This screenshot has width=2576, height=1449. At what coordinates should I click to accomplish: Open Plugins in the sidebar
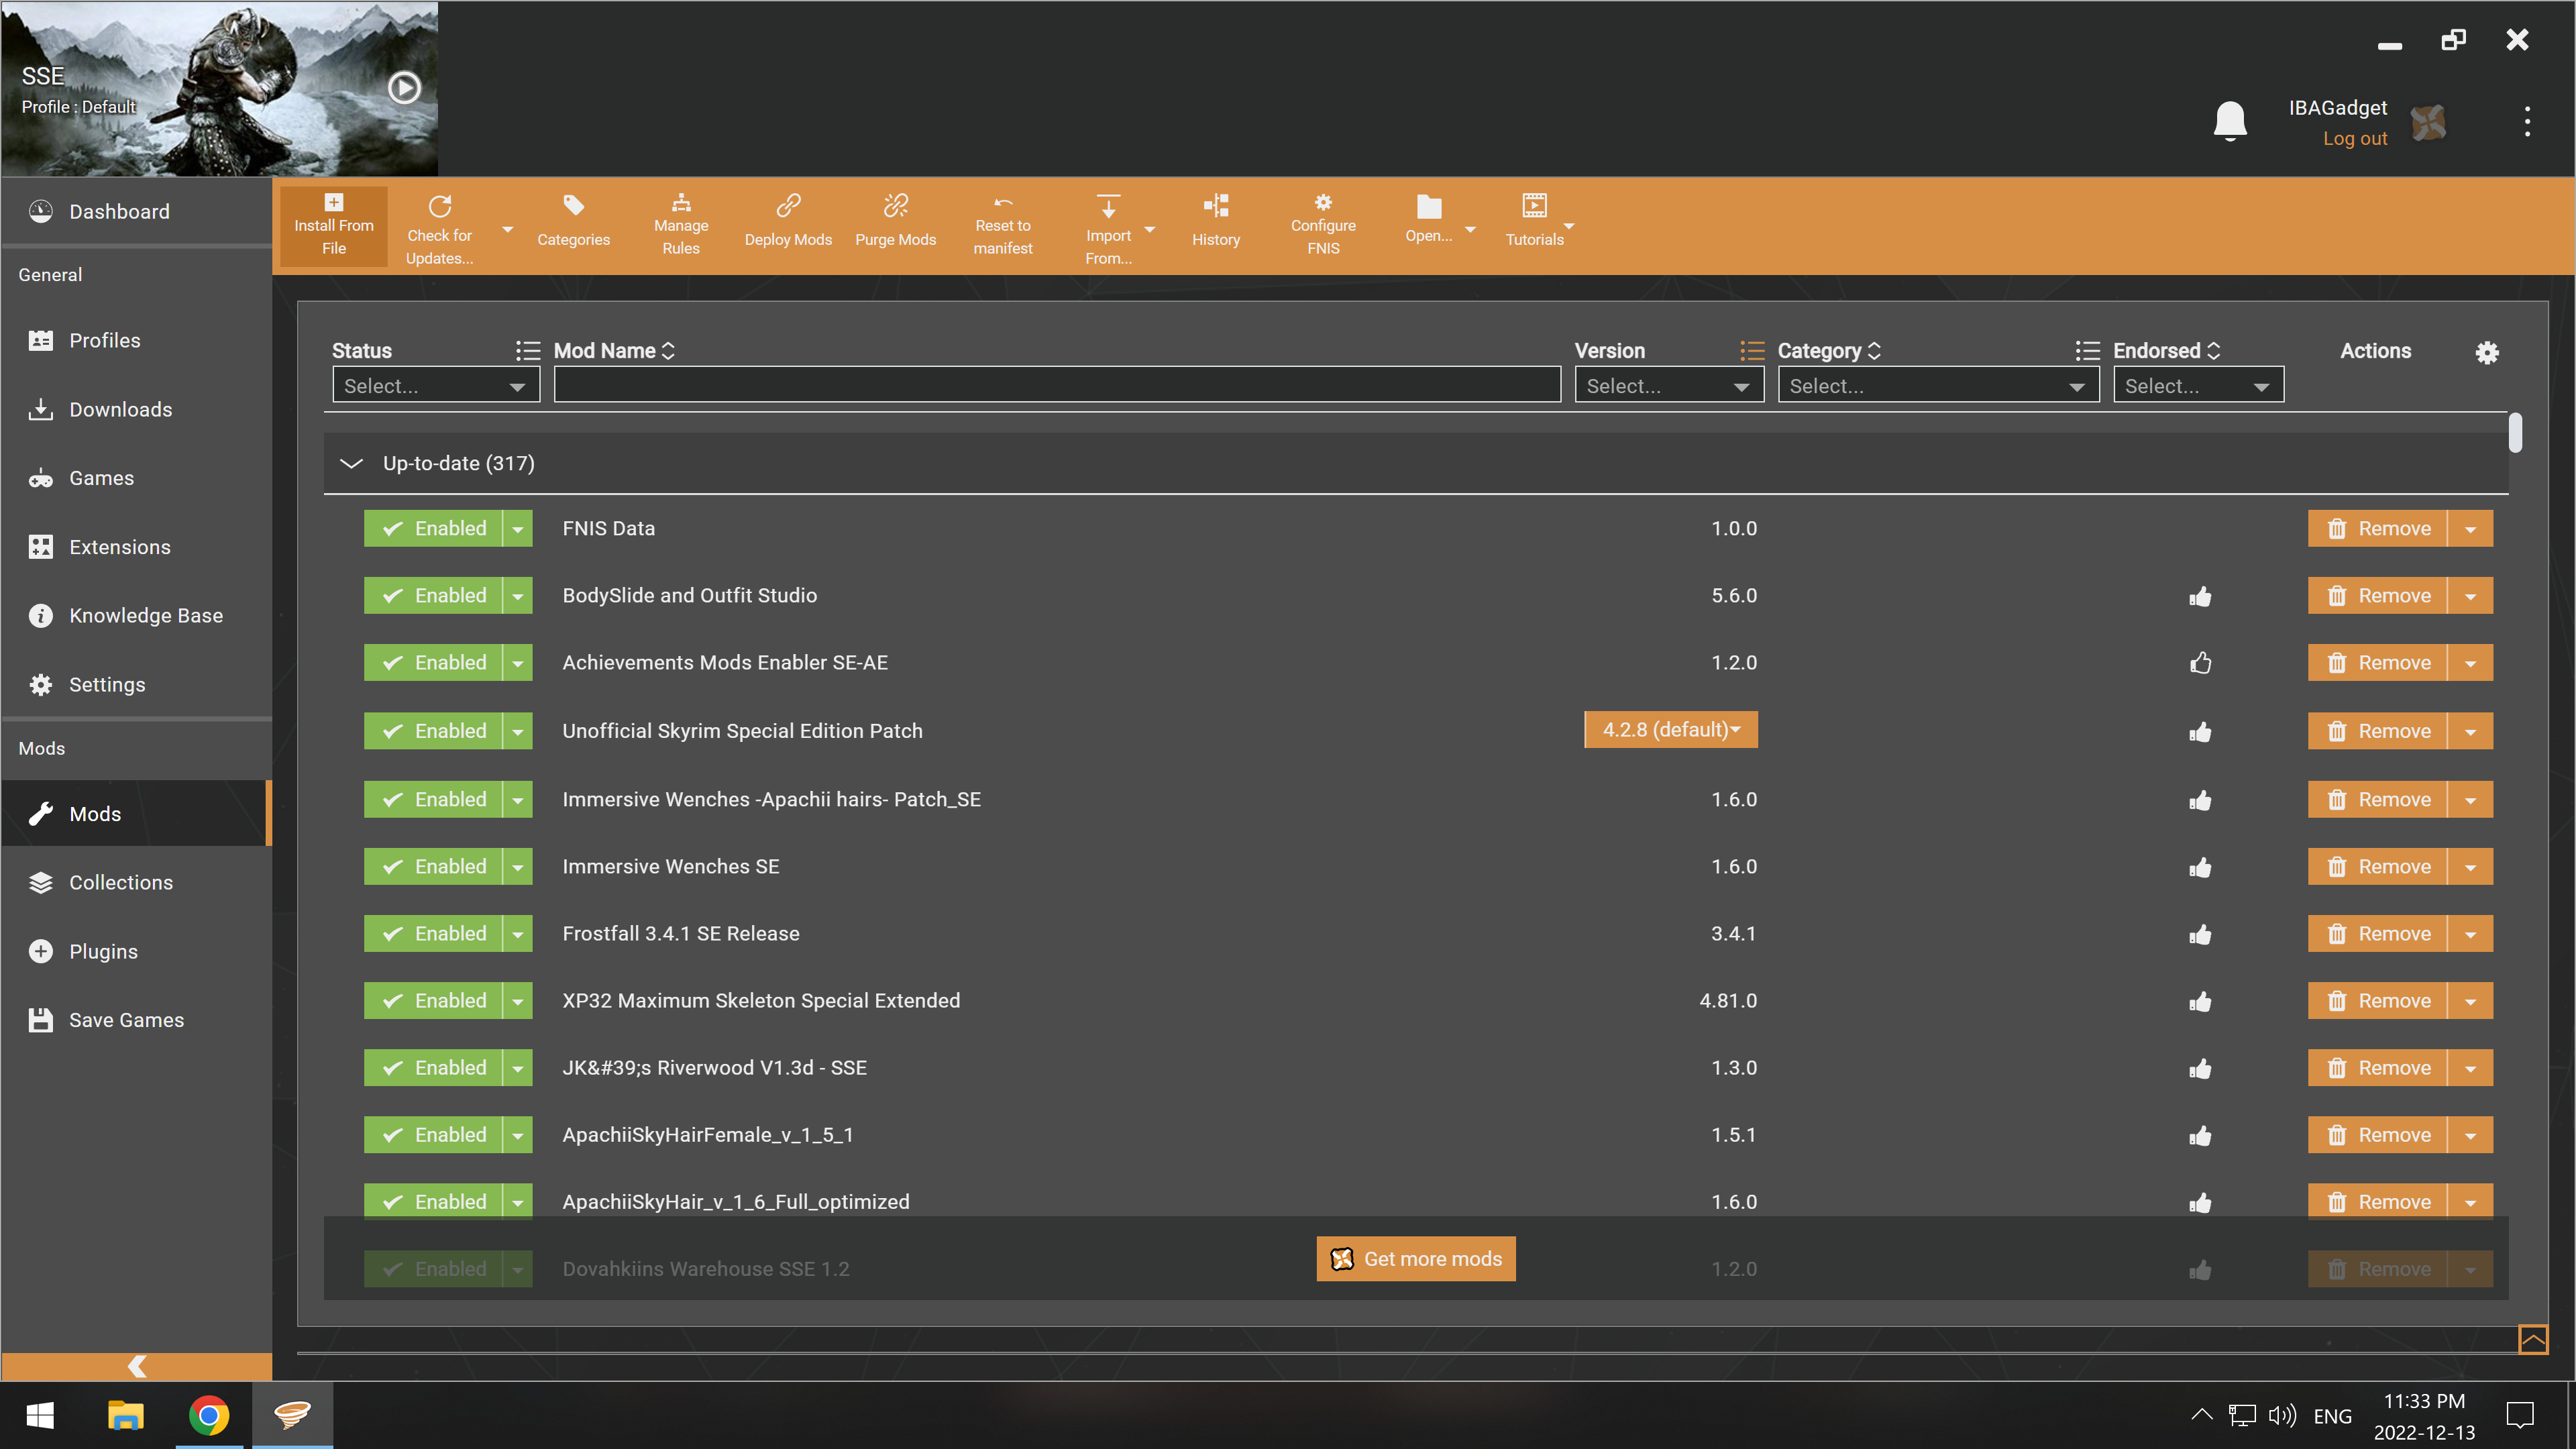(103, 951)
